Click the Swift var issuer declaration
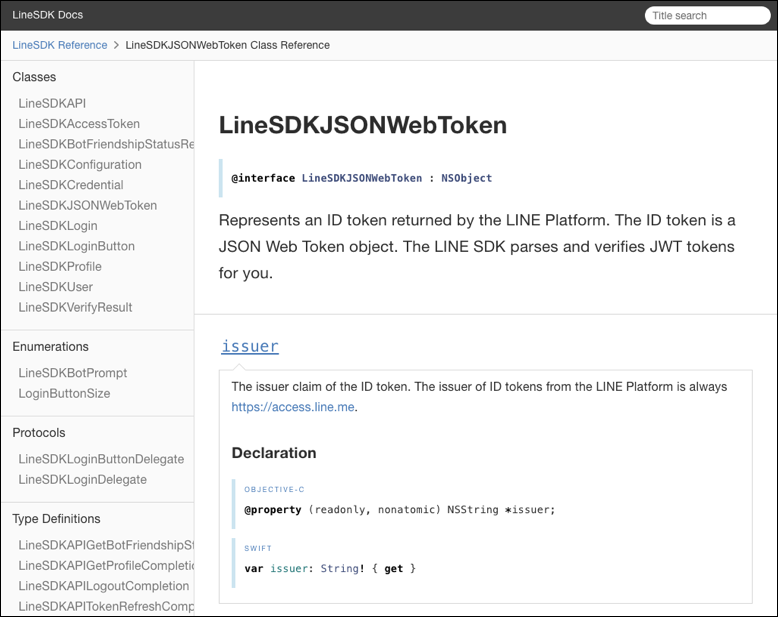The height and width of the screenshot is (617, 778). (x=330, y=568)
